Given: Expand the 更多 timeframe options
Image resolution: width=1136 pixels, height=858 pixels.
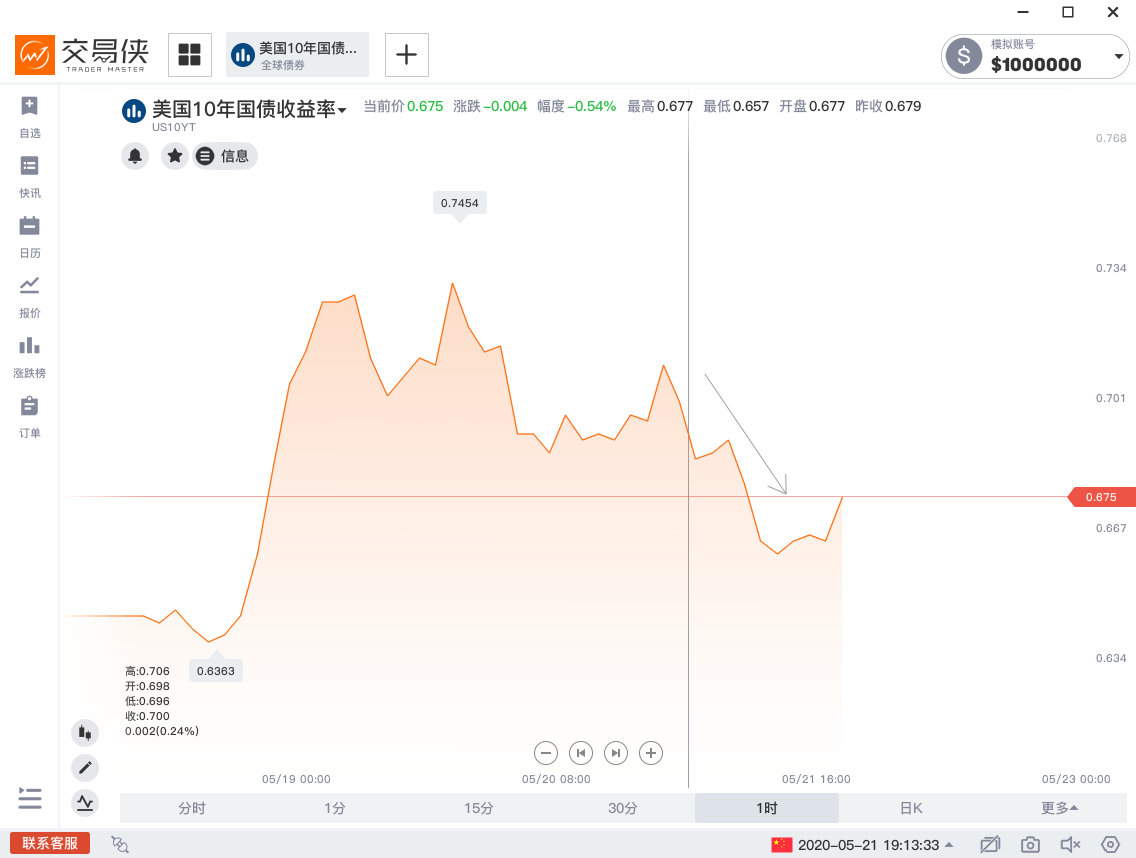Looking at the screenshot, I should click(1059, 807).
